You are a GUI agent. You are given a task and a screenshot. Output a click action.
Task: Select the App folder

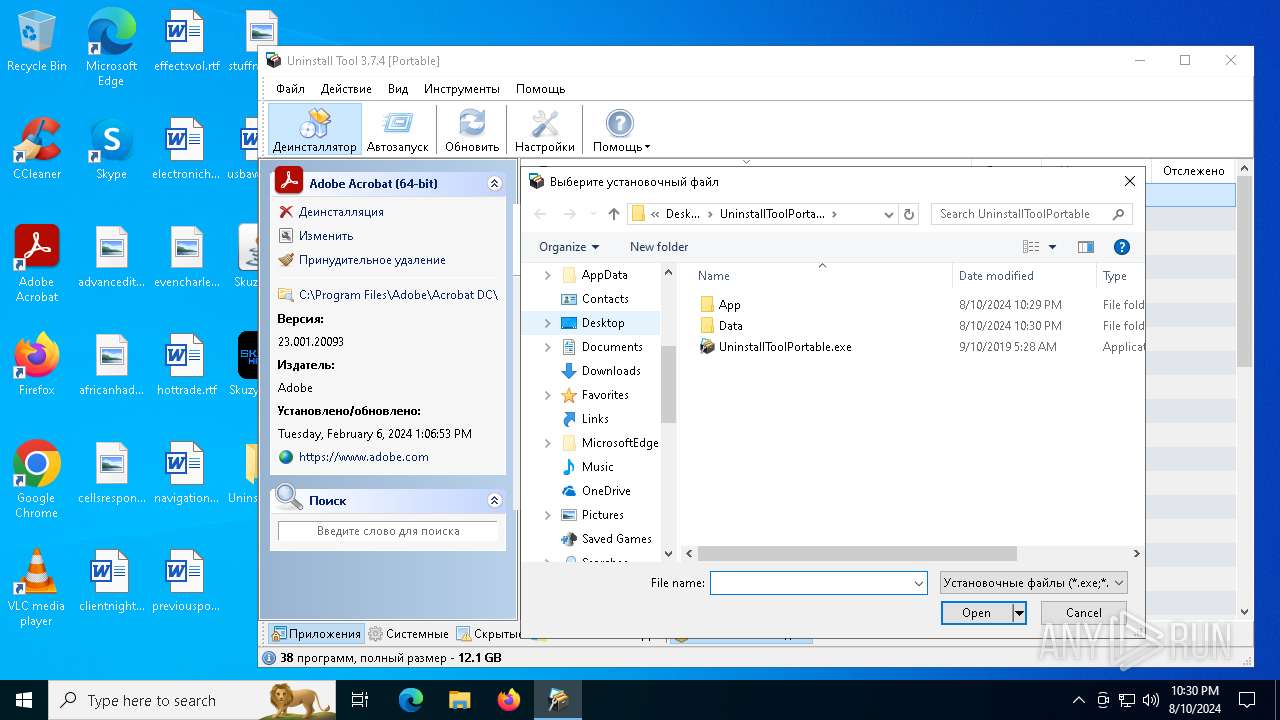point(729,305)
